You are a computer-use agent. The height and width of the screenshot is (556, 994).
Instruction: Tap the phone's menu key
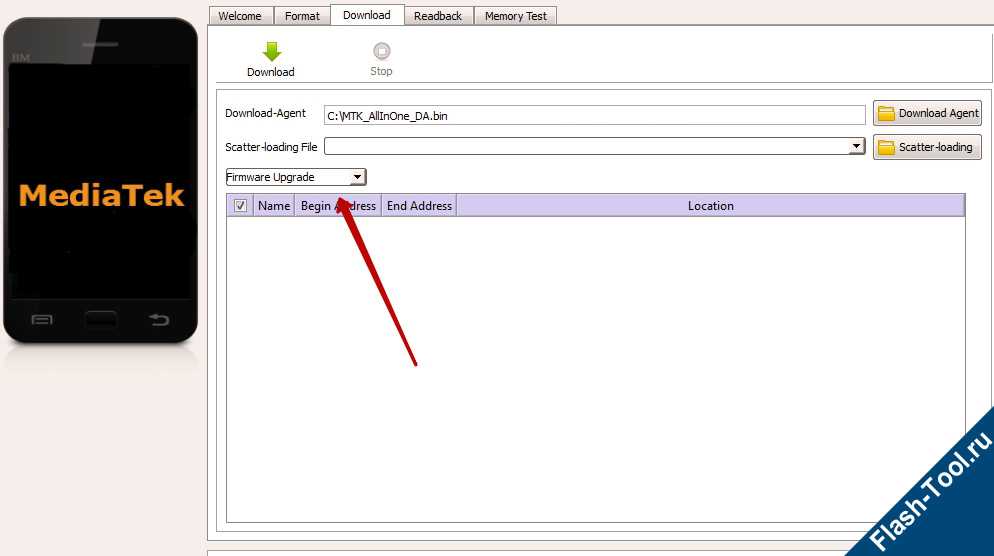(42, 319)
